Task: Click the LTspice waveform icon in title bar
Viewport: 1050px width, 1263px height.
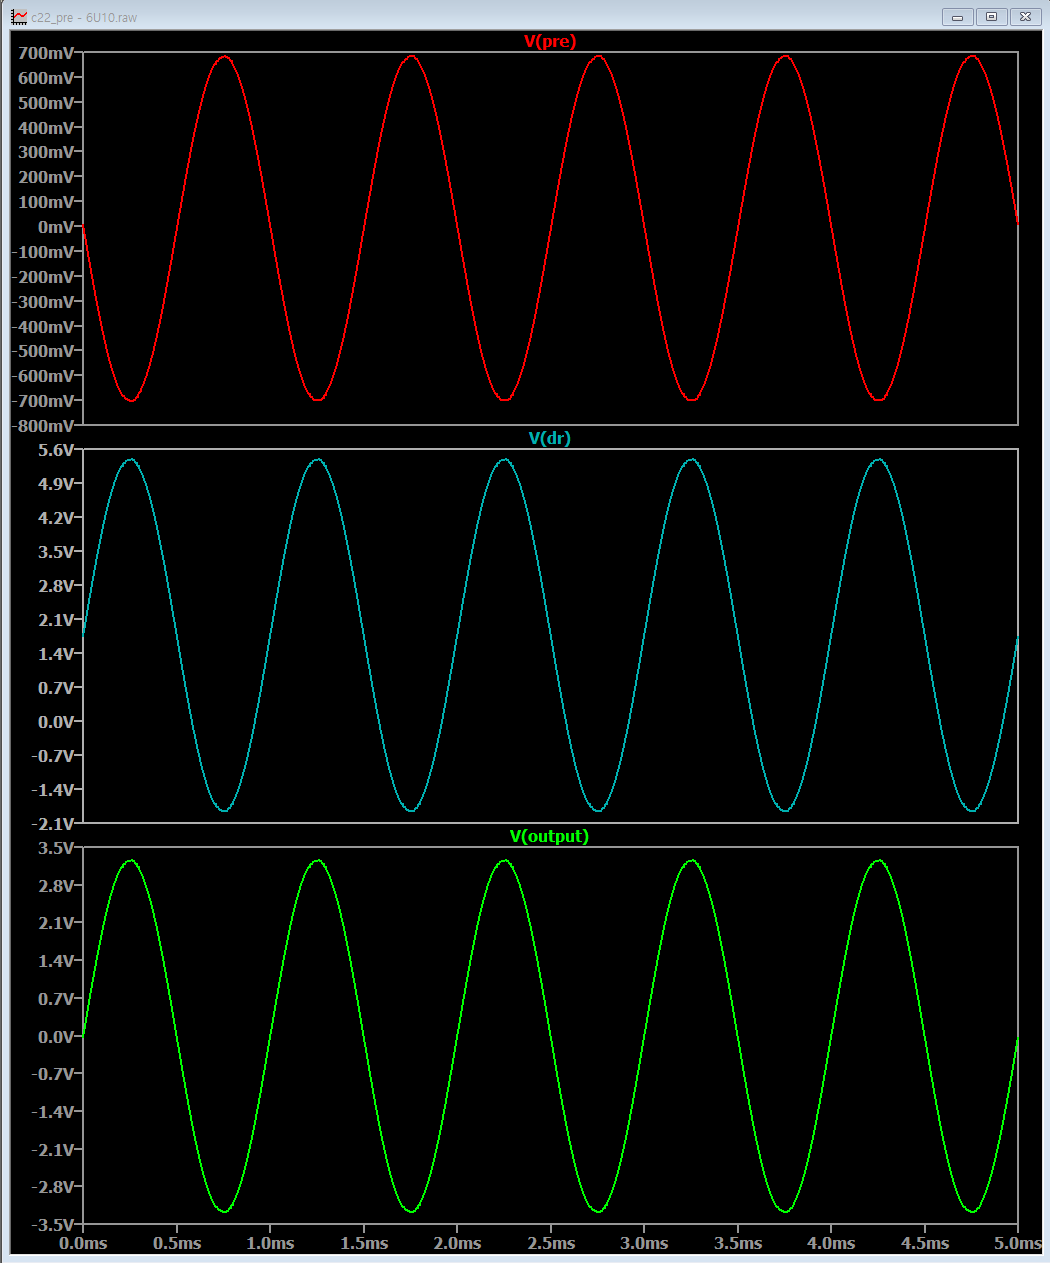Action: pyautogui.click(x=19, y=17)
